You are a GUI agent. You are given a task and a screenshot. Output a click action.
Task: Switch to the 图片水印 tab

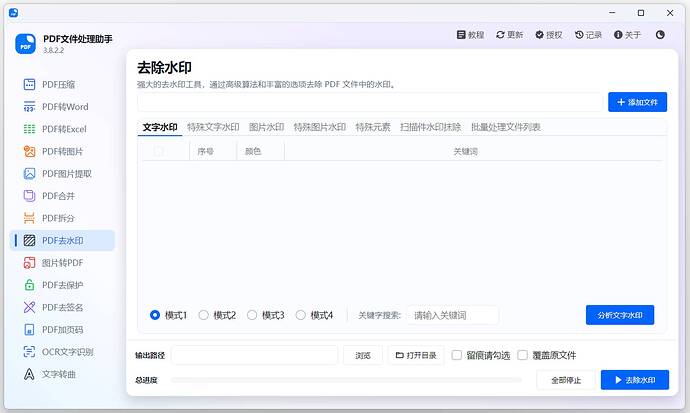(x=267, y=127)
